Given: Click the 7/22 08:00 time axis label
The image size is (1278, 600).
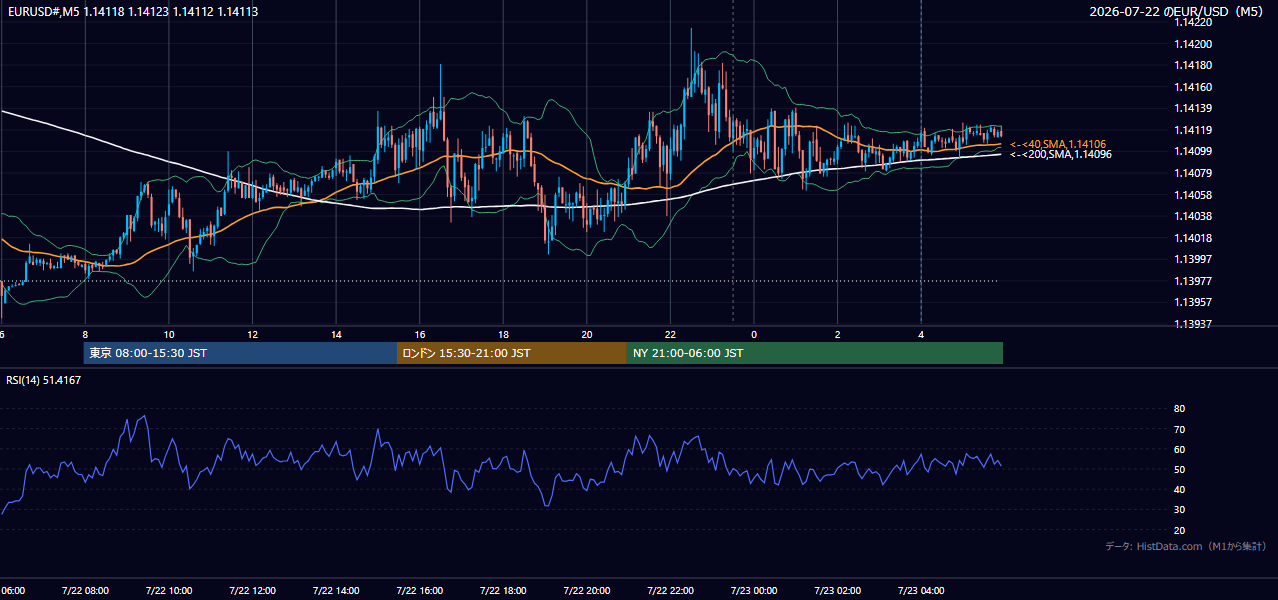Looking at the screenshot, I should [x=85, y=591].
